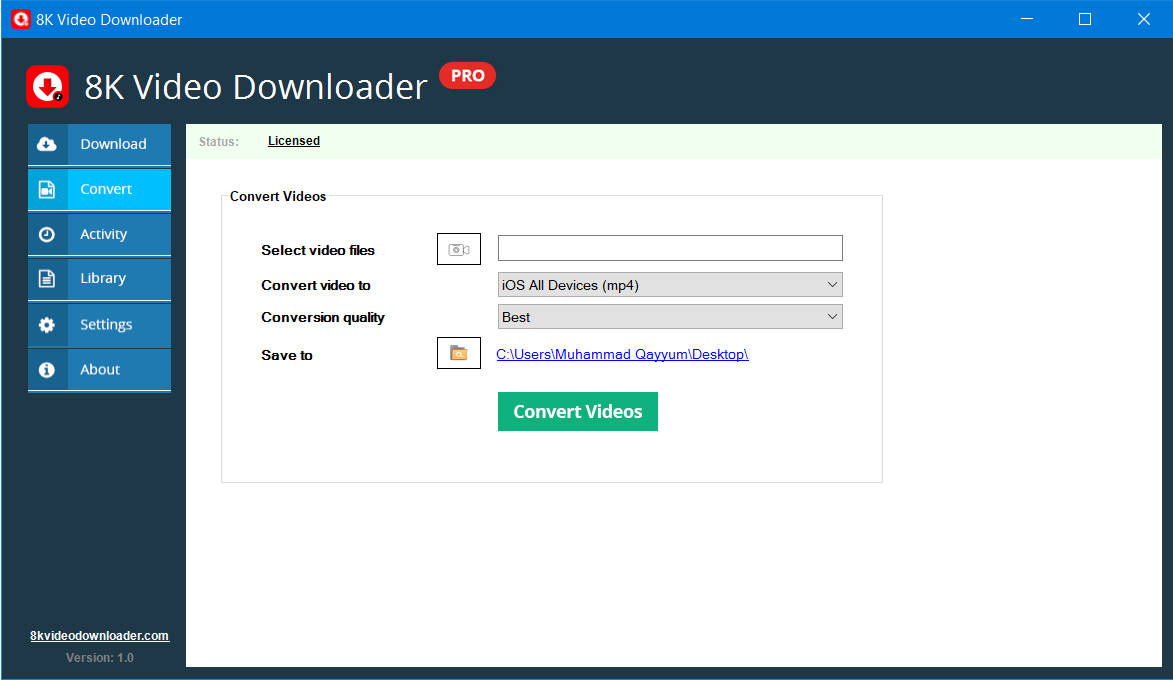1173x680 pixels.
Task: Click the Convert video to label
Action: coord(316,285)
